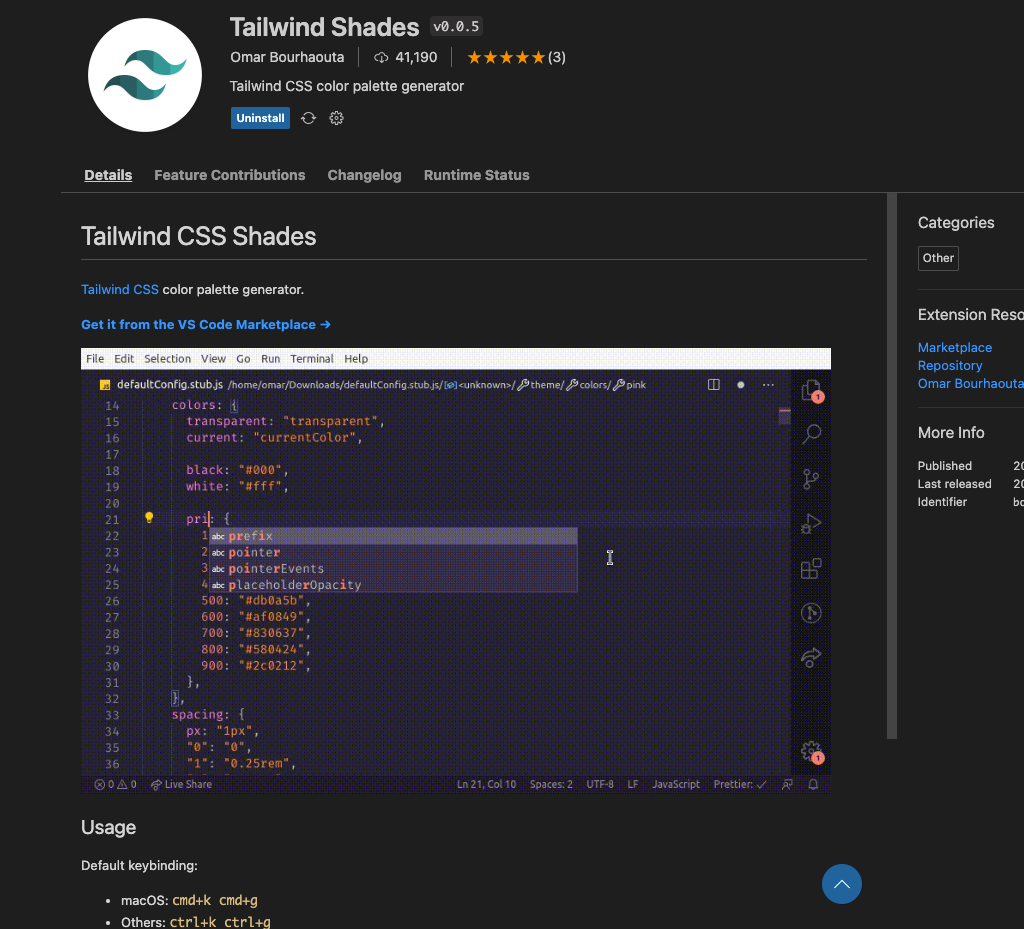Open the Run and Debug view
The width and height of the screenshot is (1024, 929).
pos(811,524)
